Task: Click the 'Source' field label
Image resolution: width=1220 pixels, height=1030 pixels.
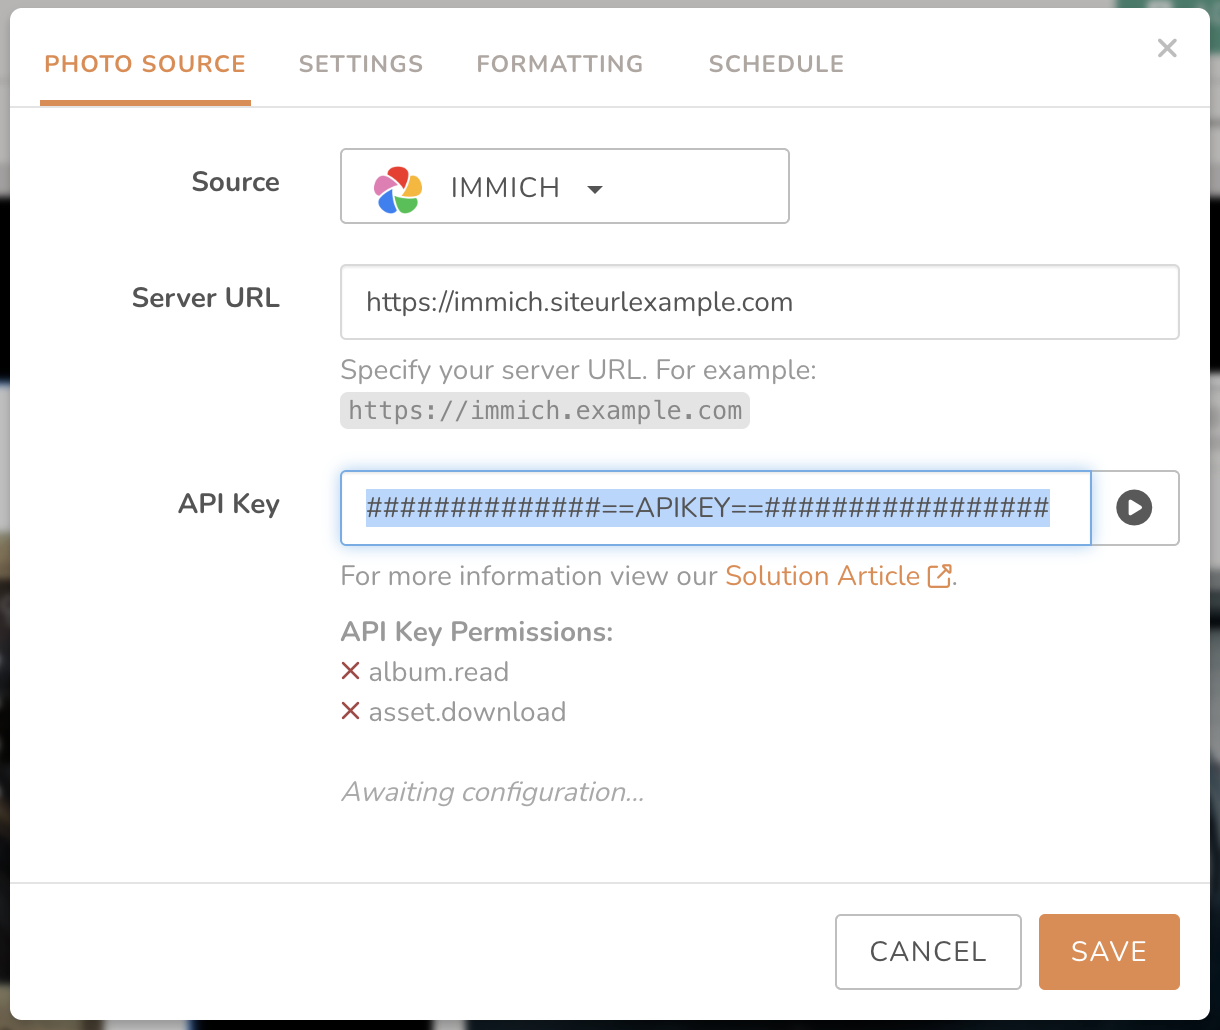Action: coord(236,182)
